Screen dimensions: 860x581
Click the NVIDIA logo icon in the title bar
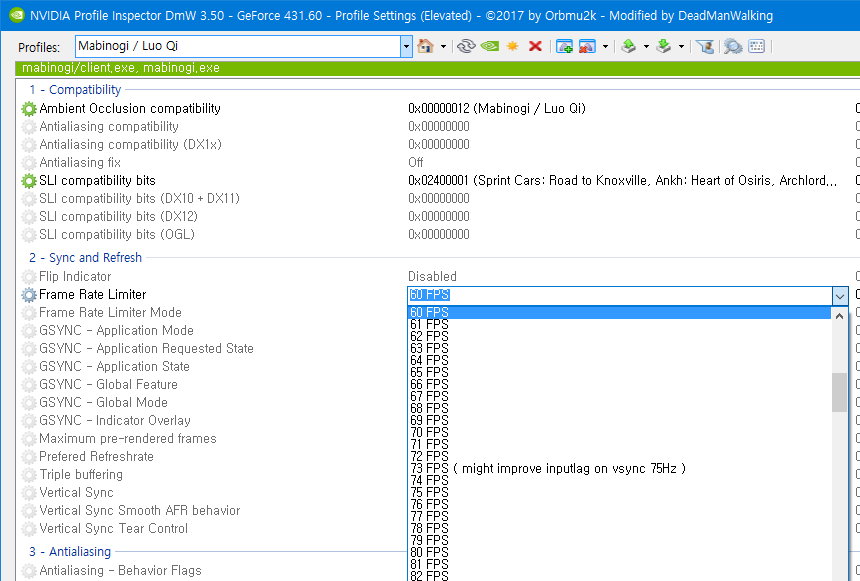coord(16,15)
